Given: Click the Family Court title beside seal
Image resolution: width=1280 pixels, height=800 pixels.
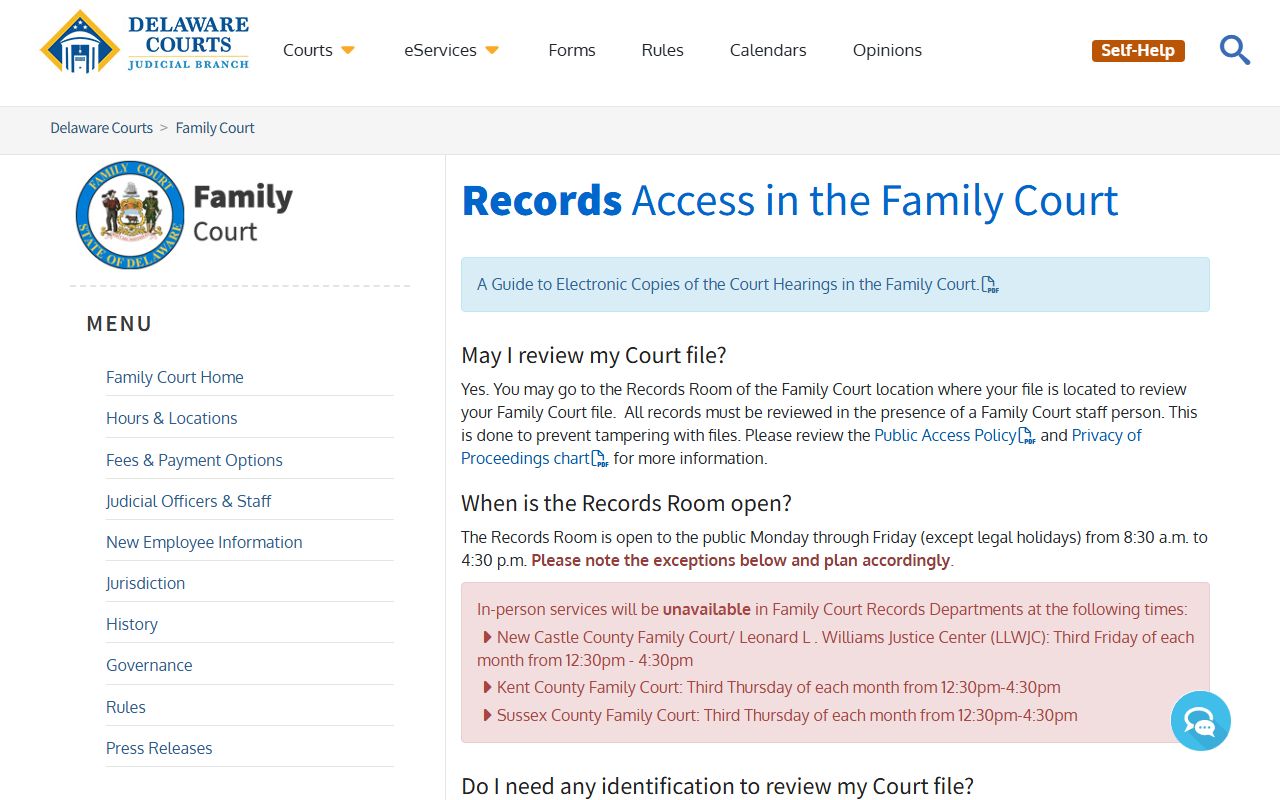Looking at the screenshot, I should point(243,213).
